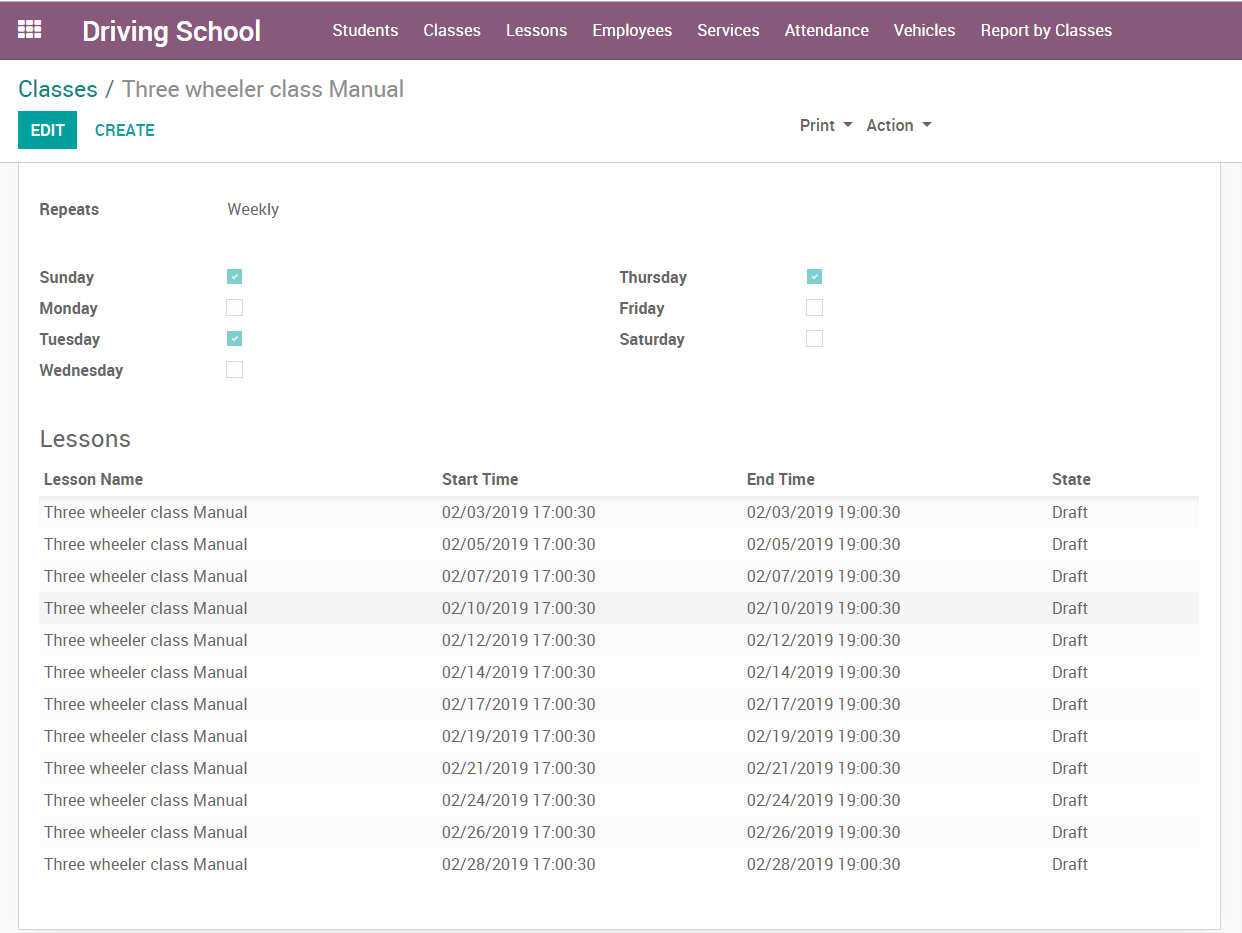Screen dimensions: 1242x933
Task: Click the EDIT button
Action: (47, 130)
